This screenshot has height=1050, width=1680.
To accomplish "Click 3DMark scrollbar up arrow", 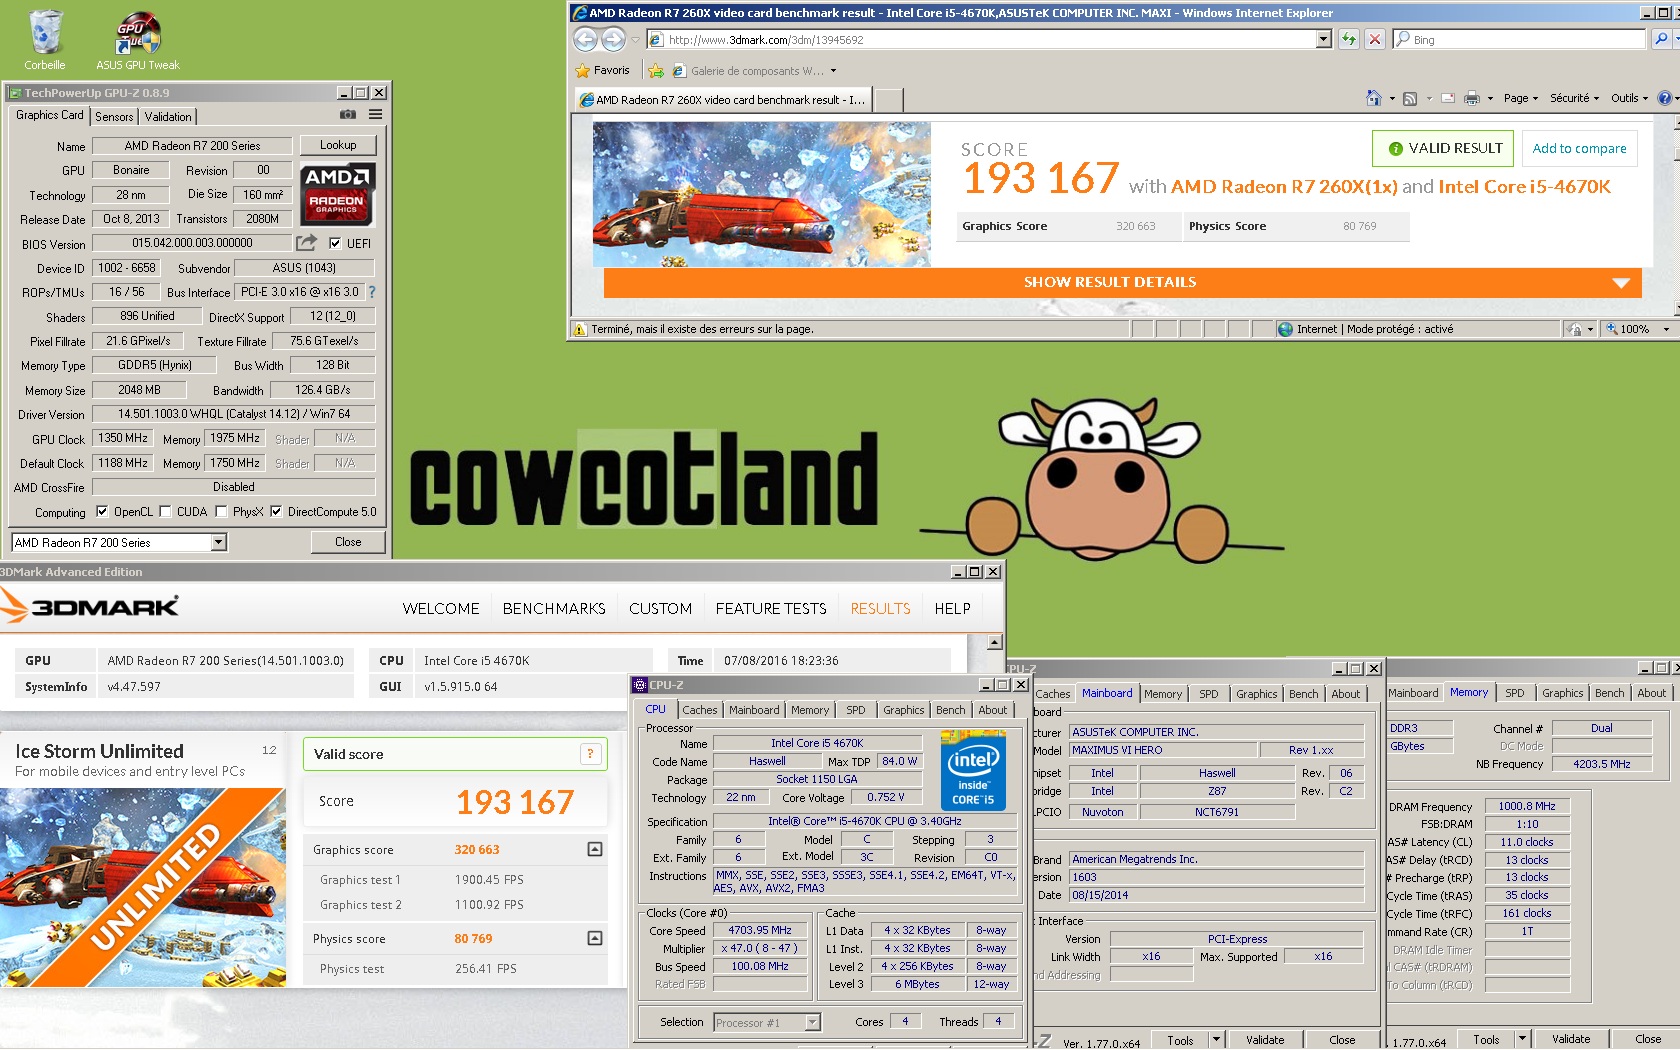I will coord(995,642).
